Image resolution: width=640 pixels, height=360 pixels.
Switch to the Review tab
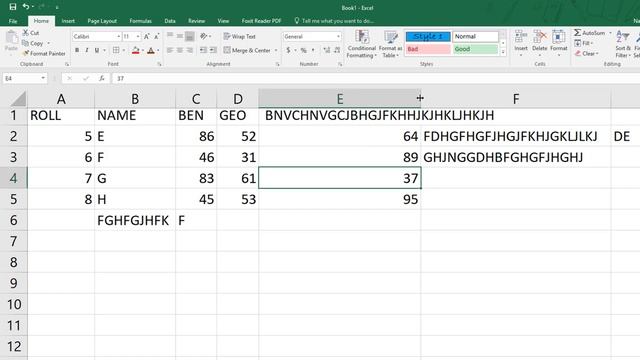[196, 21]
